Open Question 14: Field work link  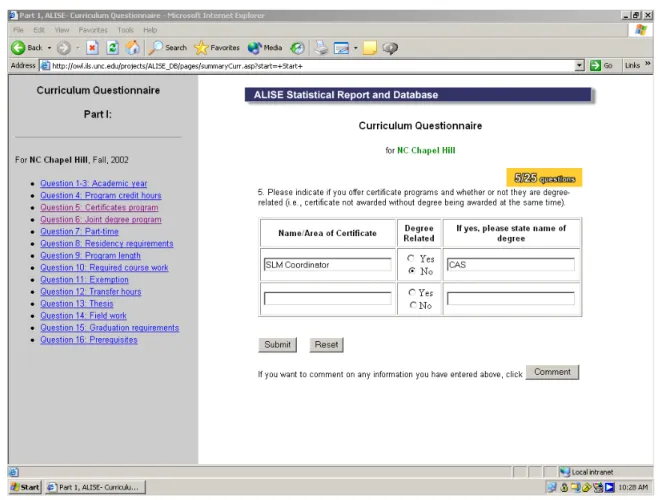pyautogui.click(x=83, y=316)
